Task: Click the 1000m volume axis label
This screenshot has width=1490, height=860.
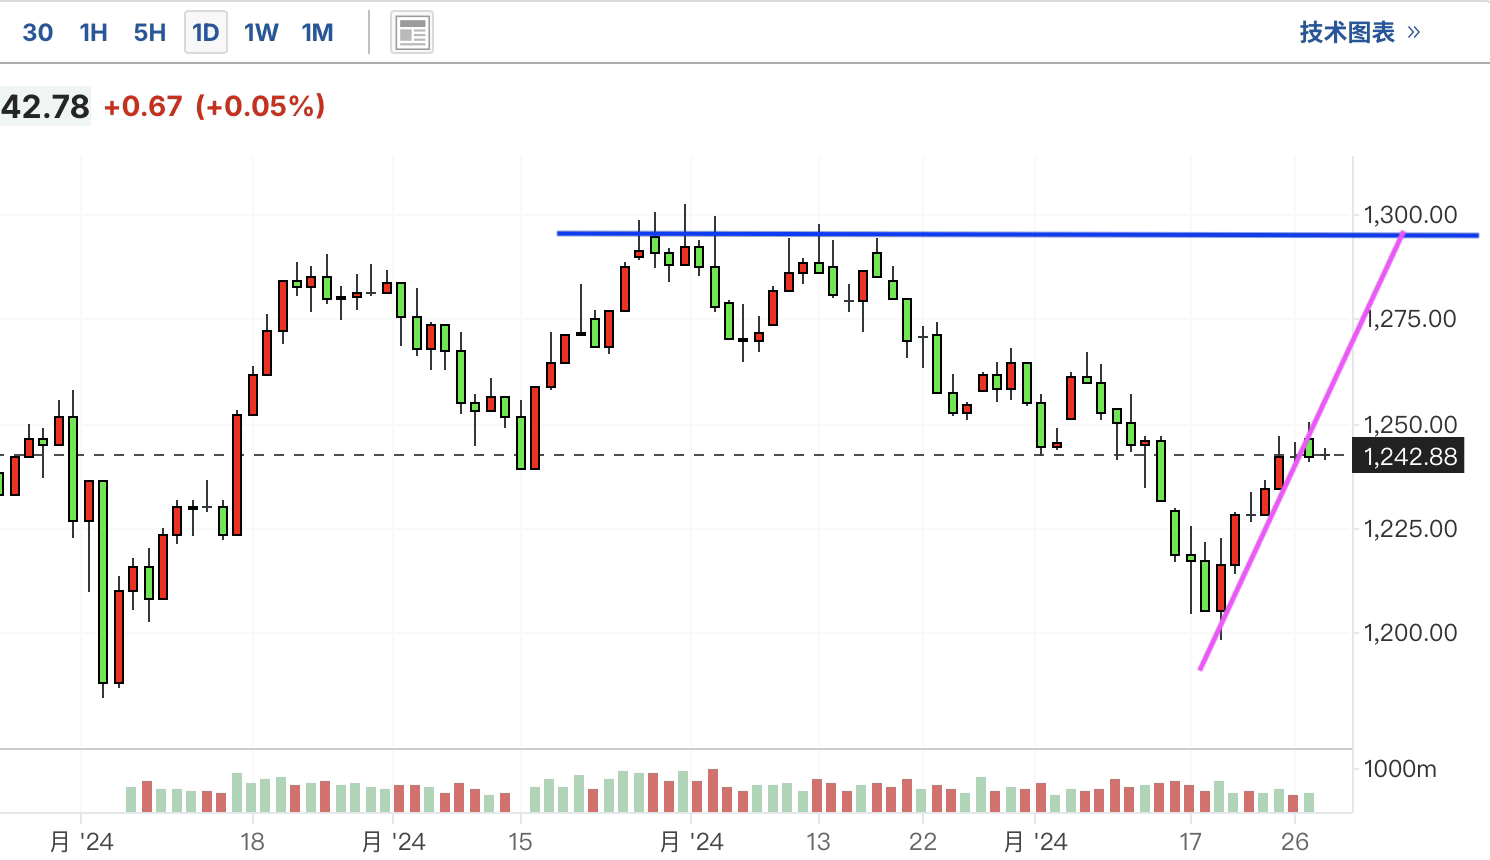Action: coord(1400,769)
